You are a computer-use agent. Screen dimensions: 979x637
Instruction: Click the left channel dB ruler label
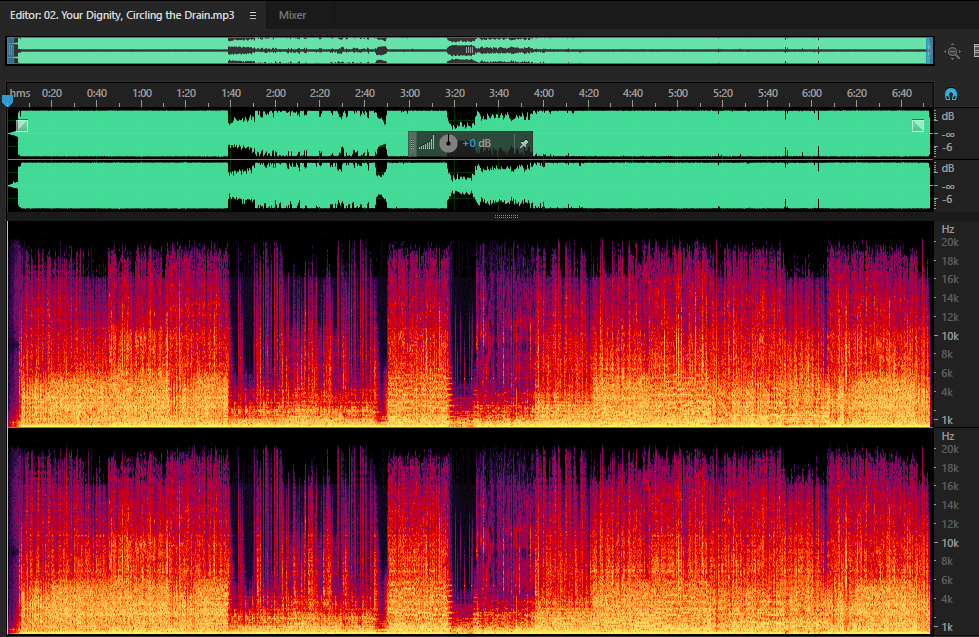948,116
